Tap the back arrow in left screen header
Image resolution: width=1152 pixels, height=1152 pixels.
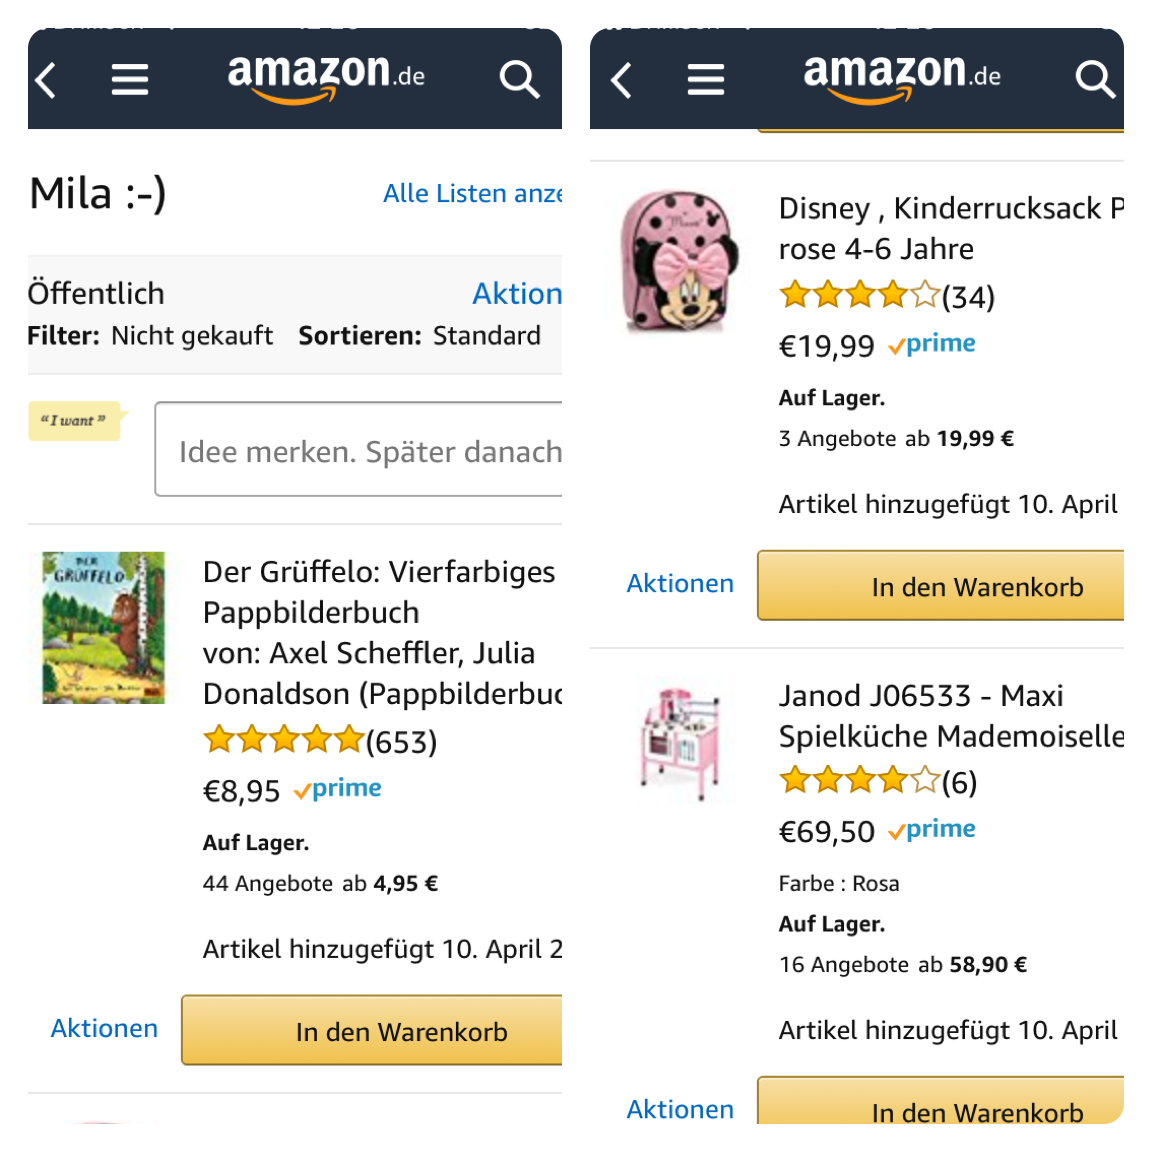pos(46,80)
